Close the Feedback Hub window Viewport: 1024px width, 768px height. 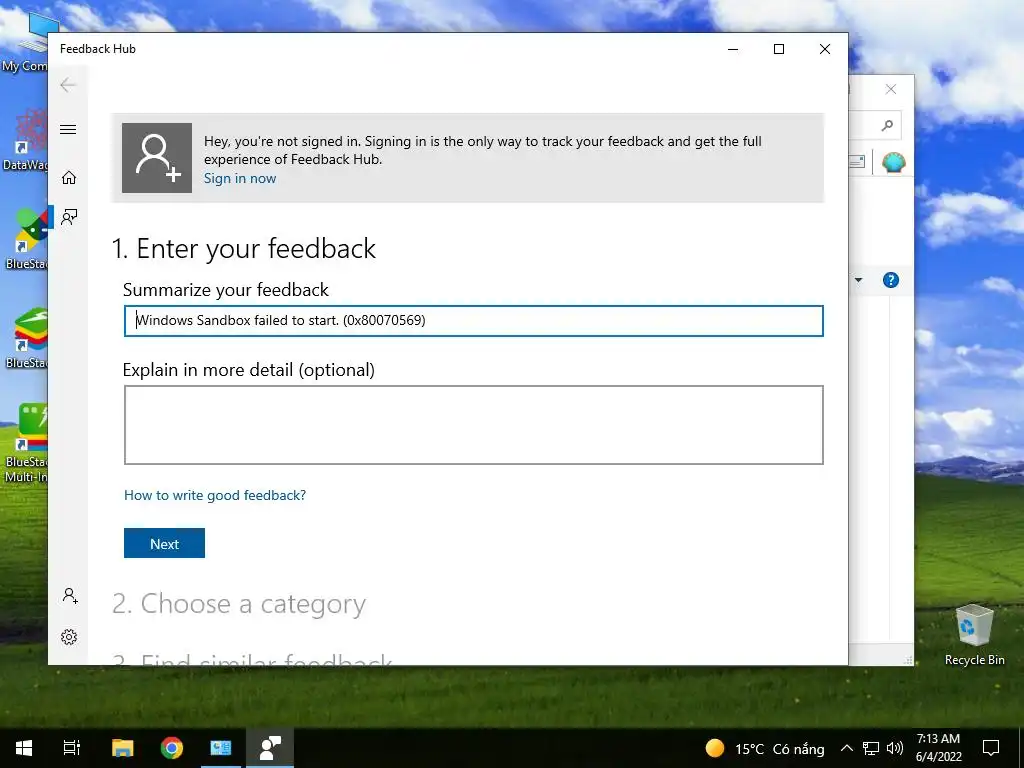pos(825,49)
